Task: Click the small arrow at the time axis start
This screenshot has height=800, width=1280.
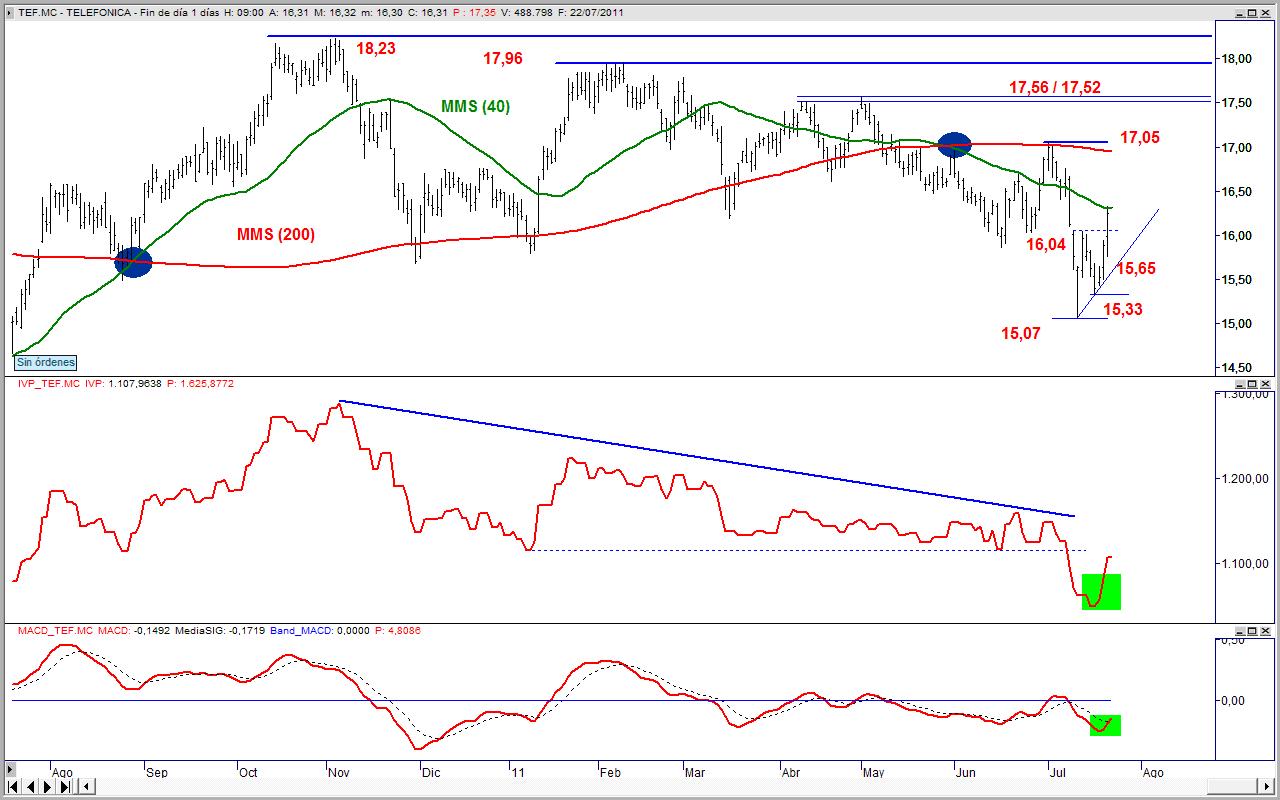Action: [10, 771]
